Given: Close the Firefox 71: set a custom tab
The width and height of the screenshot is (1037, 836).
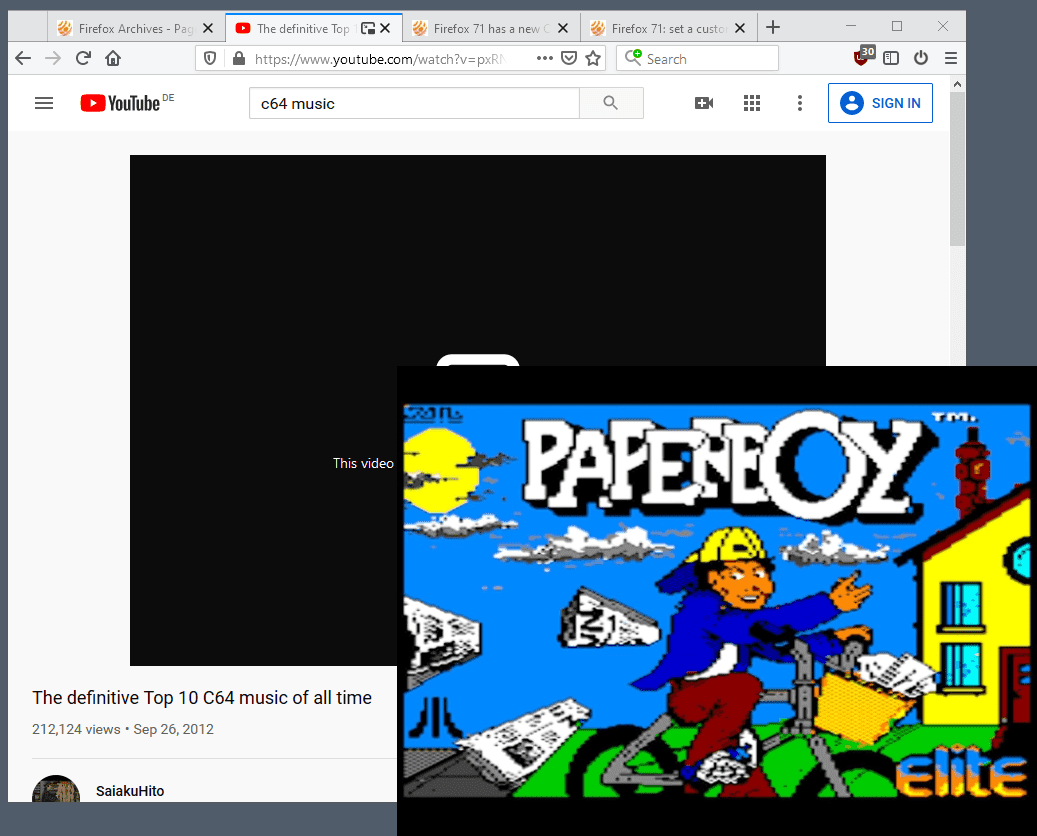Looking at the screenshot, I should click(x=740, y=28).
